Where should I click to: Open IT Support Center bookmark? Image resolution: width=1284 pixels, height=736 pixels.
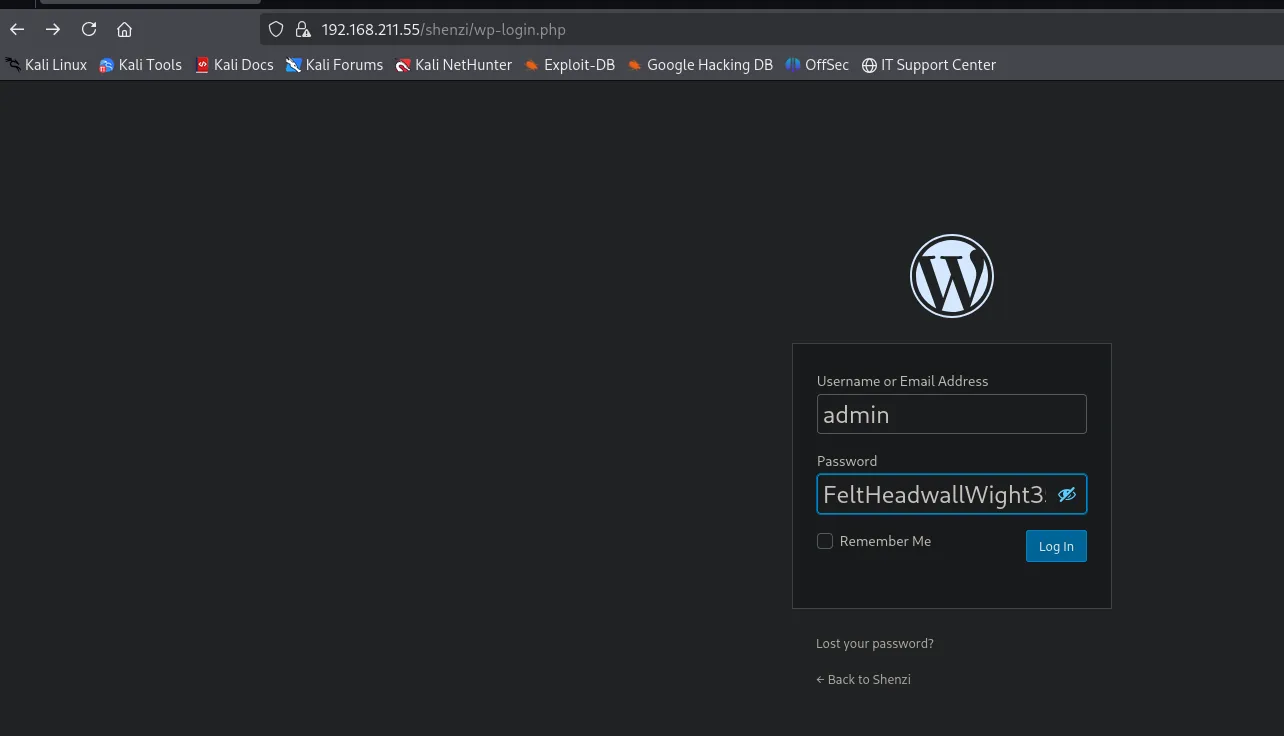(929, 65)
